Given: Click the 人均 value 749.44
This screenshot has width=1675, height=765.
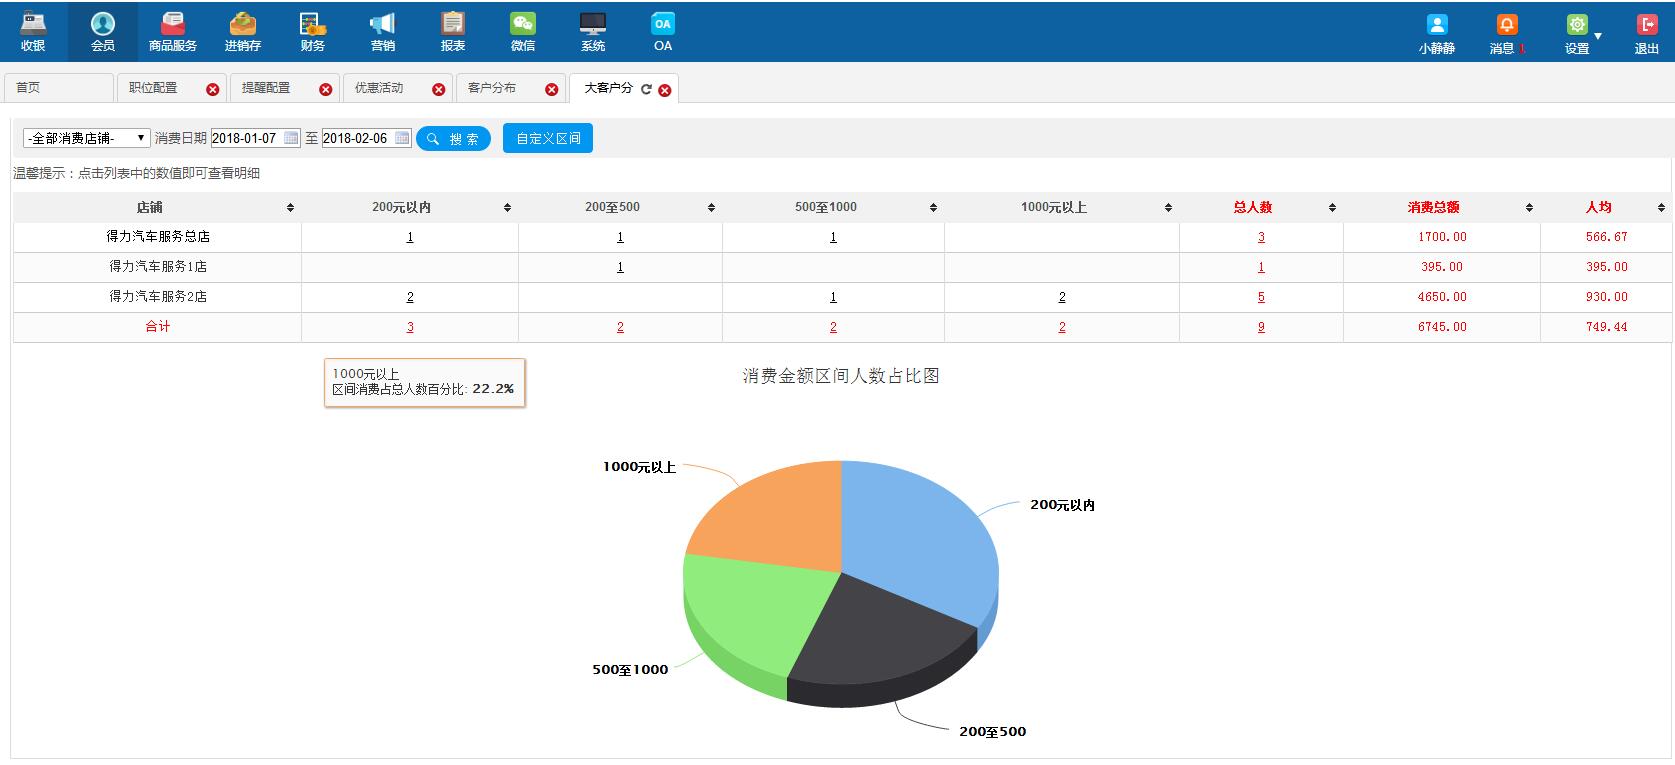Looking at the screenshot, I should point(1606,327).
